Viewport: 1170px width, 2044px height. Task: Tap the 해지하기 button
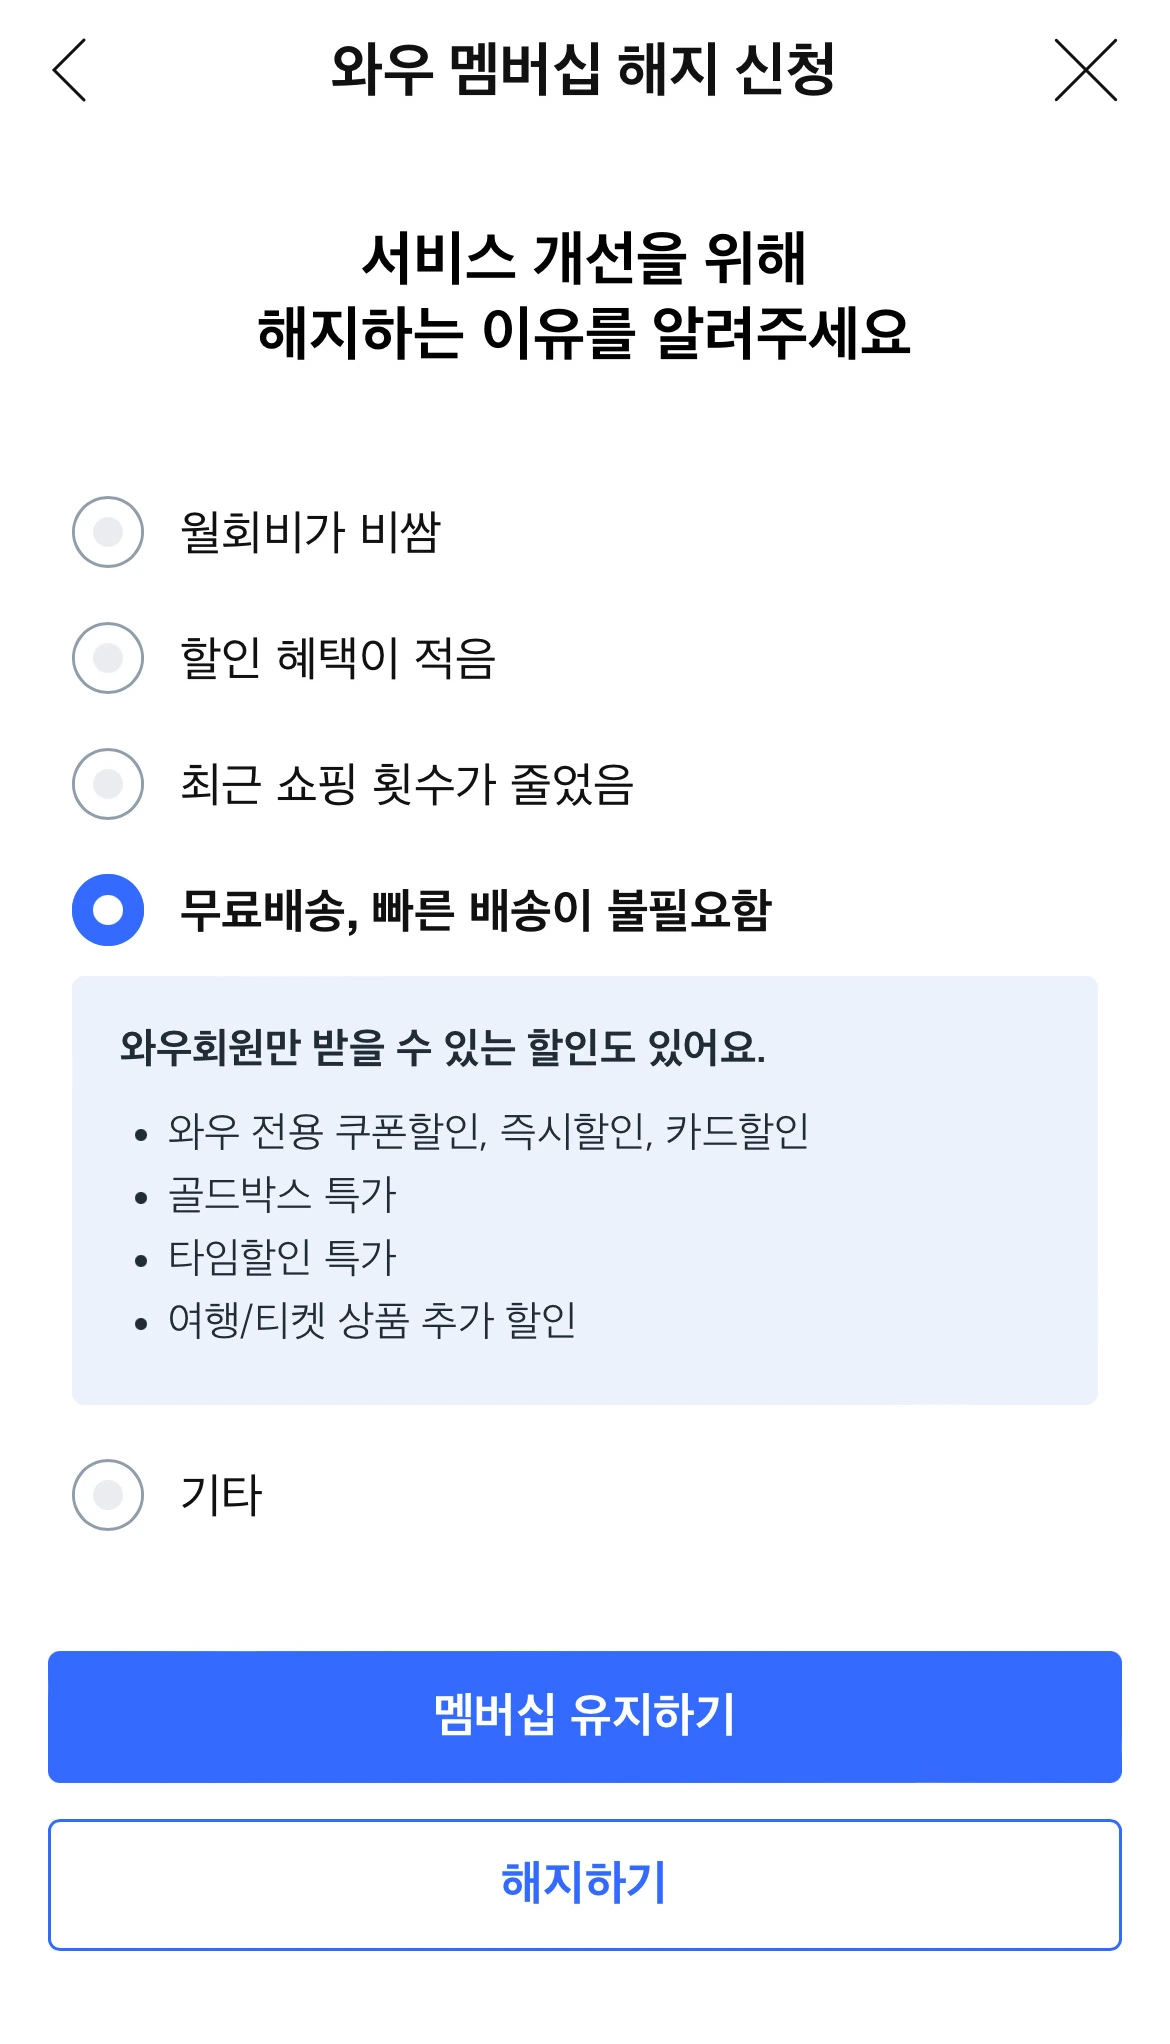(x=585, y=1884)
